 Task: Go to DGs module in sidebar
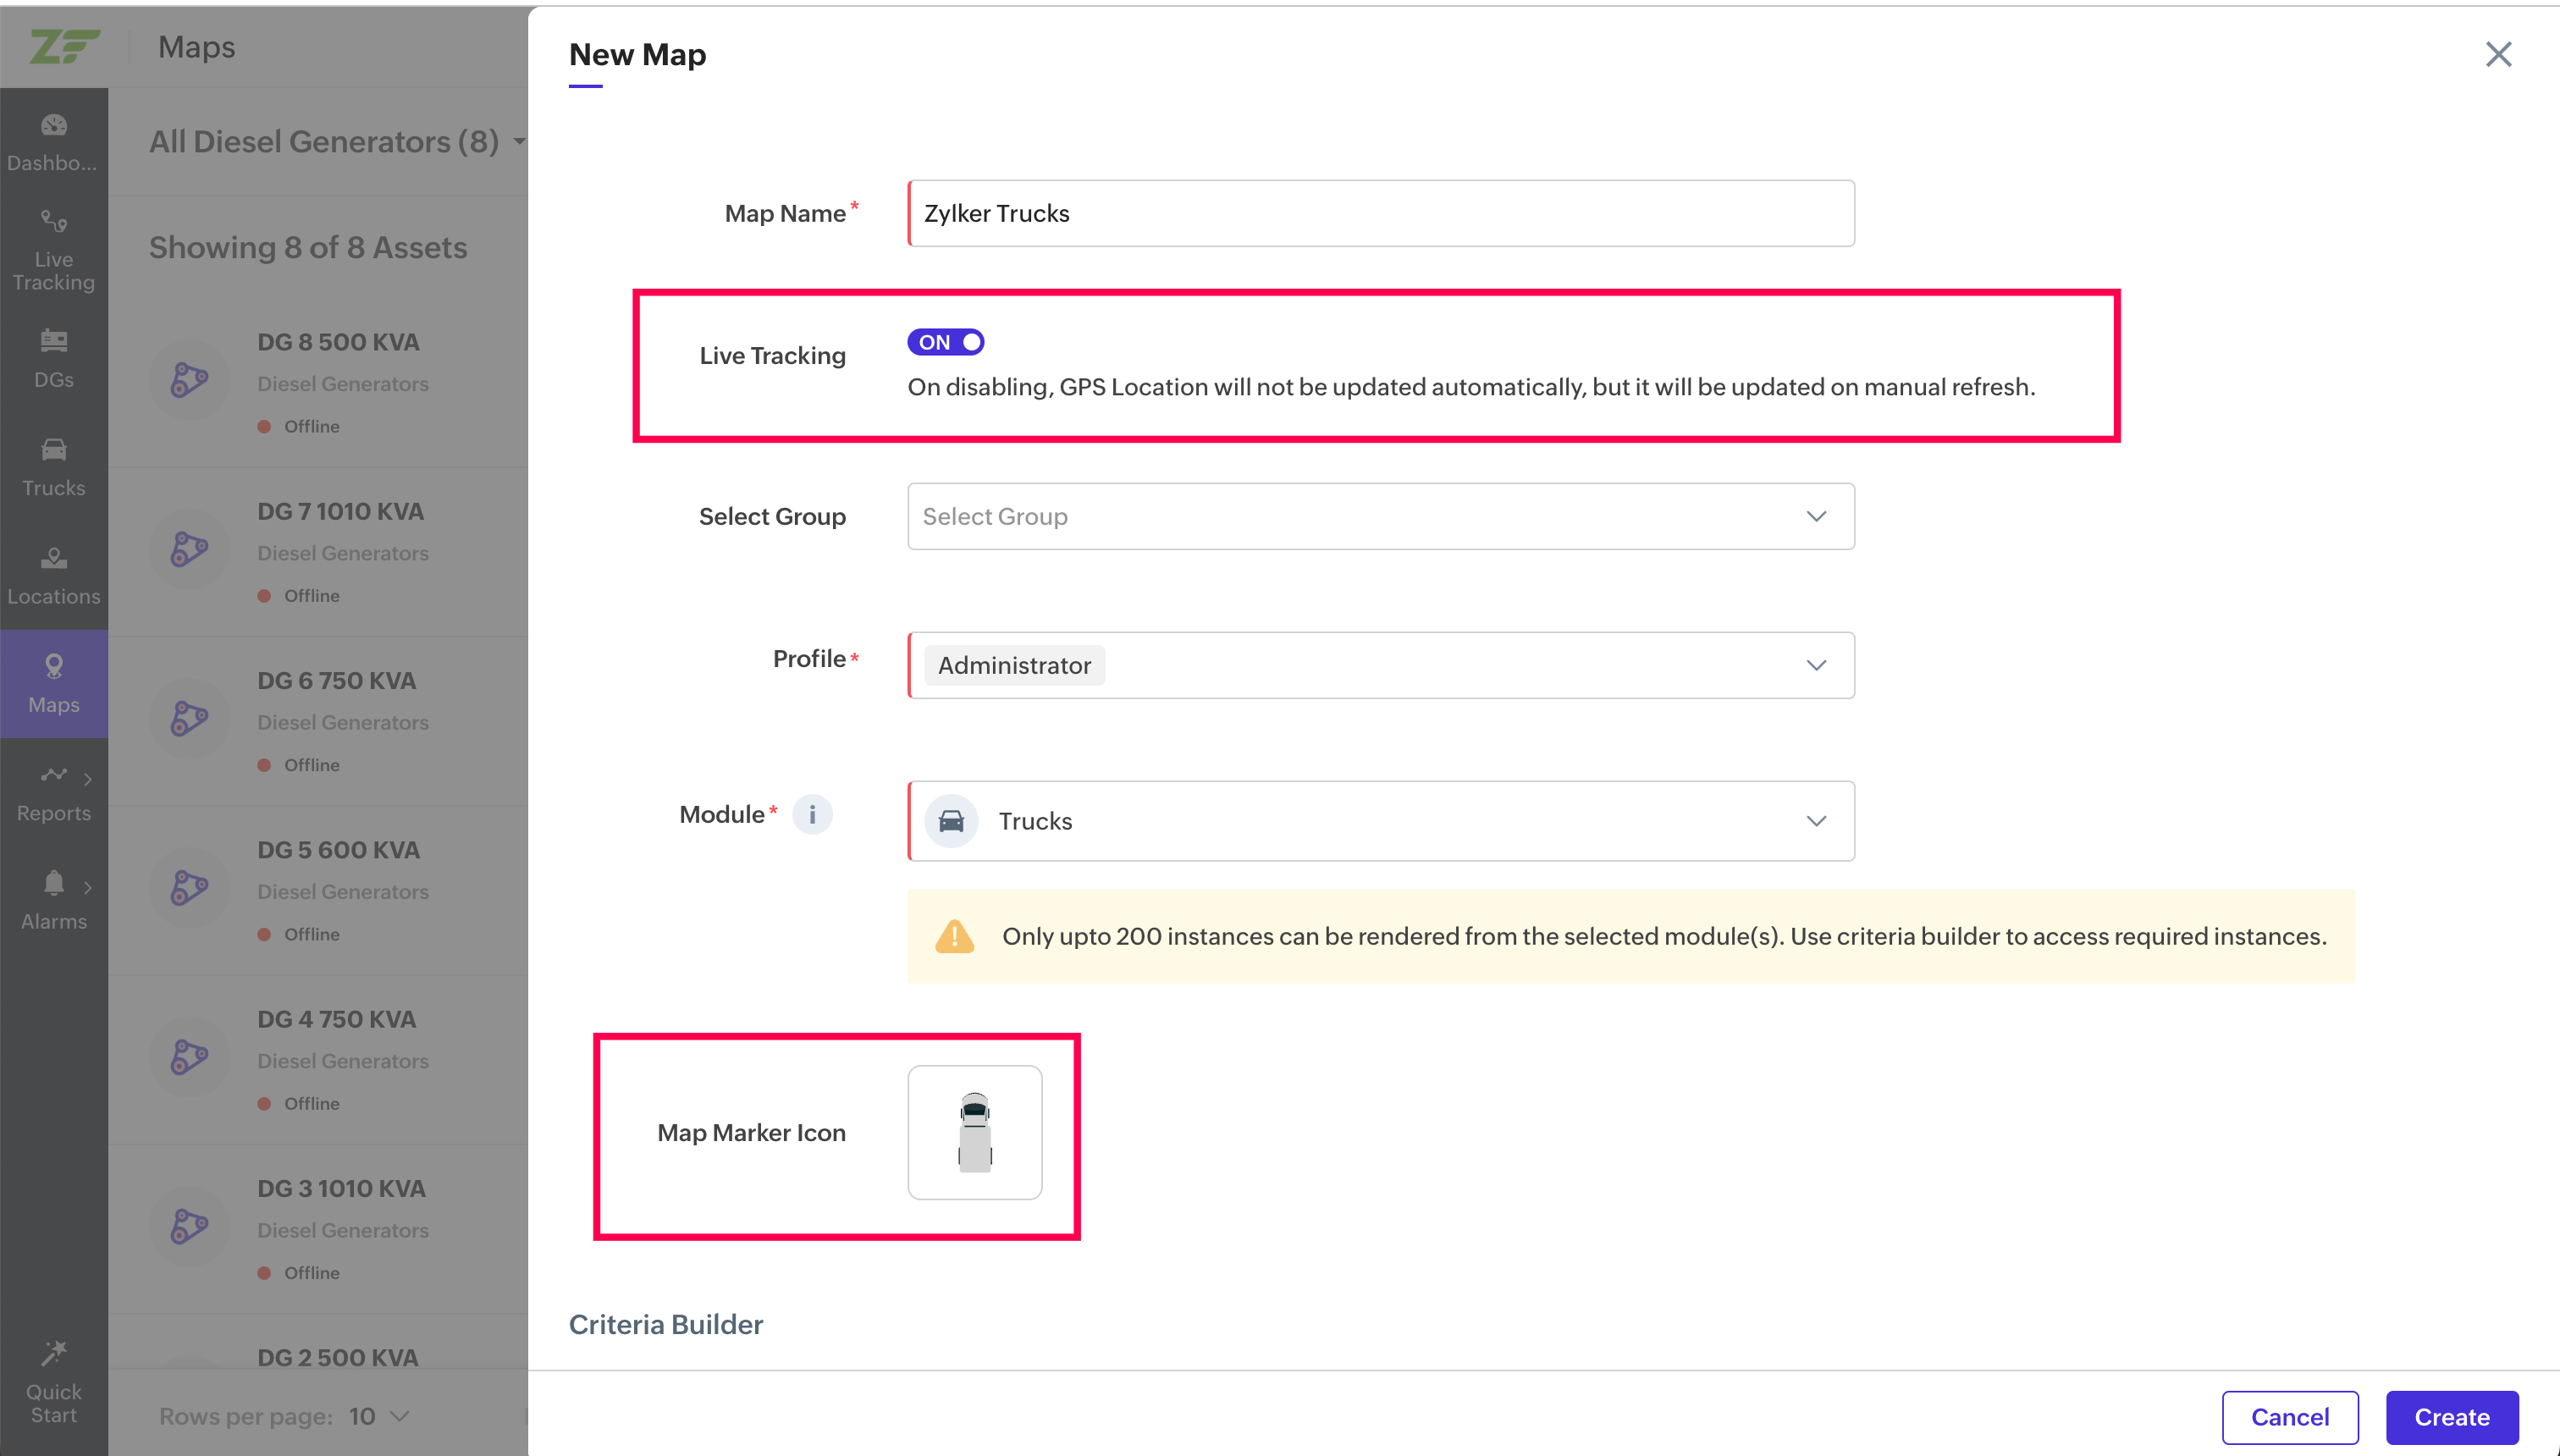pos(54,358)
